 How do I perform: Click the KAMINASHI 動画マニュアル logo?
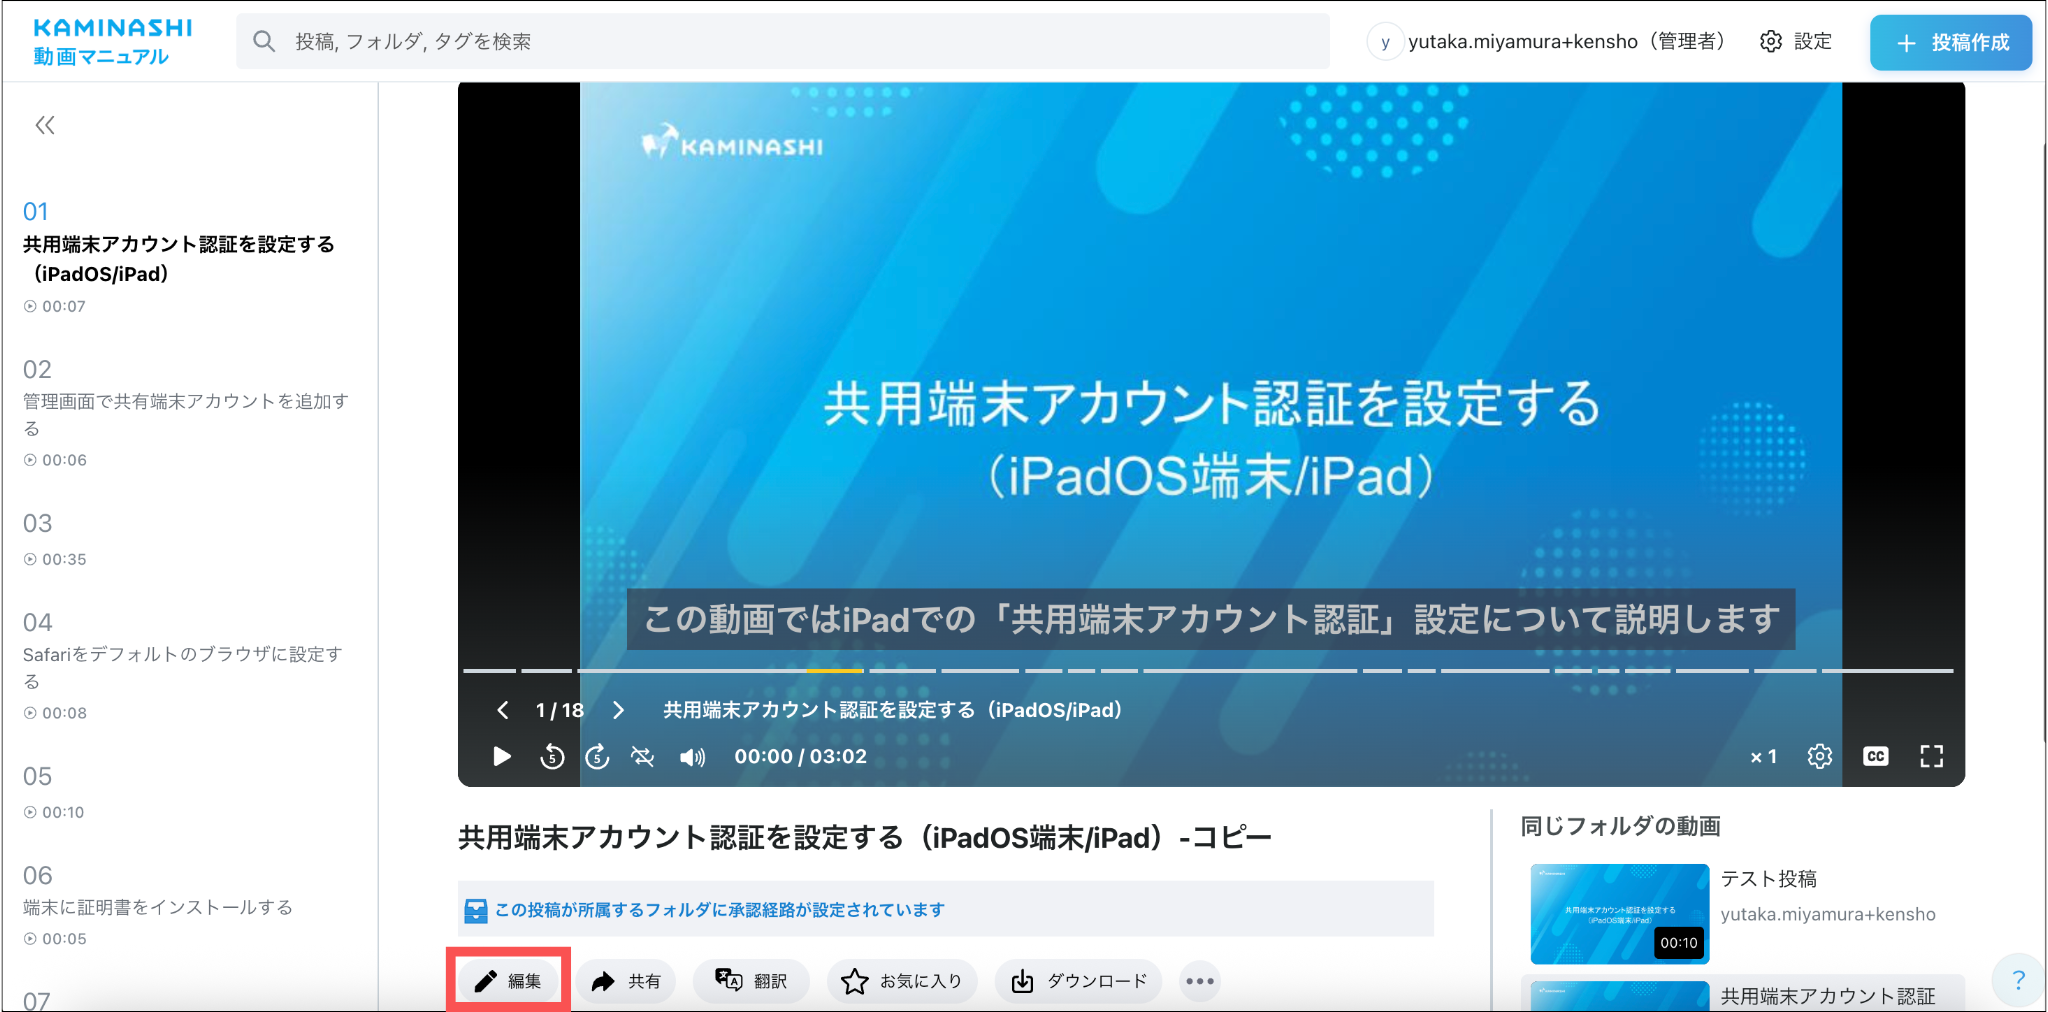[x=112, y=42]
